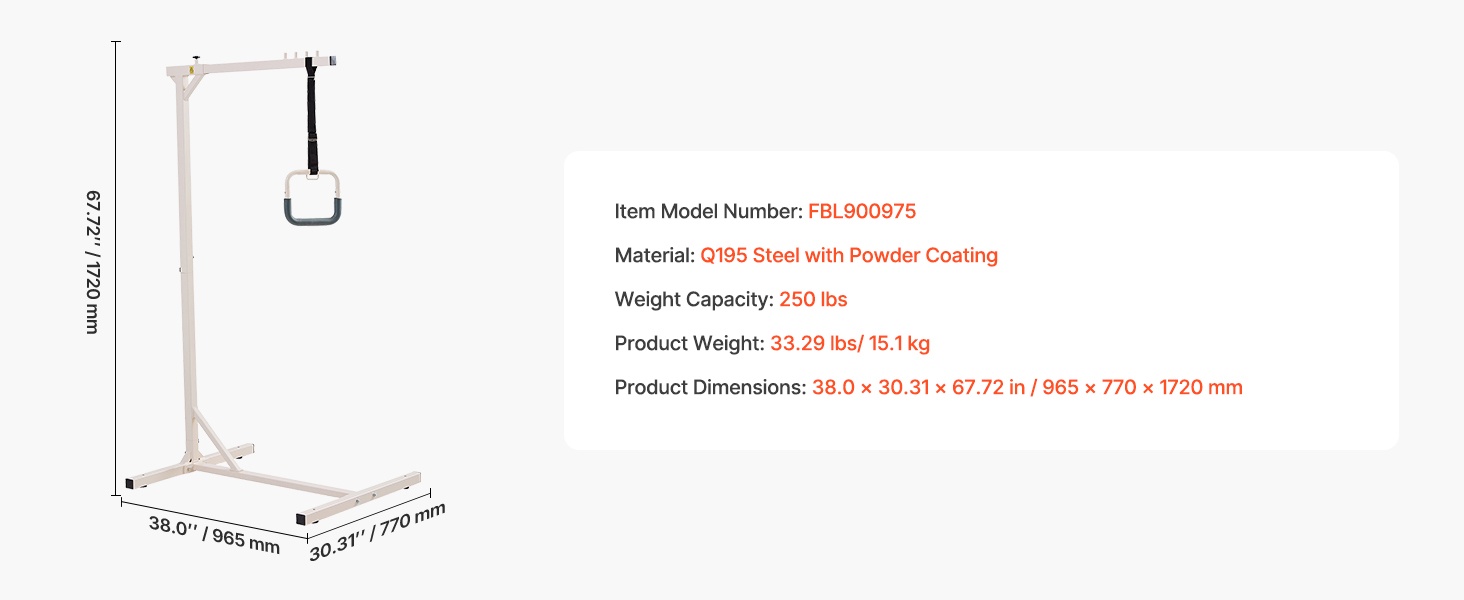Click the Product Weight label

tap(689, 343)
